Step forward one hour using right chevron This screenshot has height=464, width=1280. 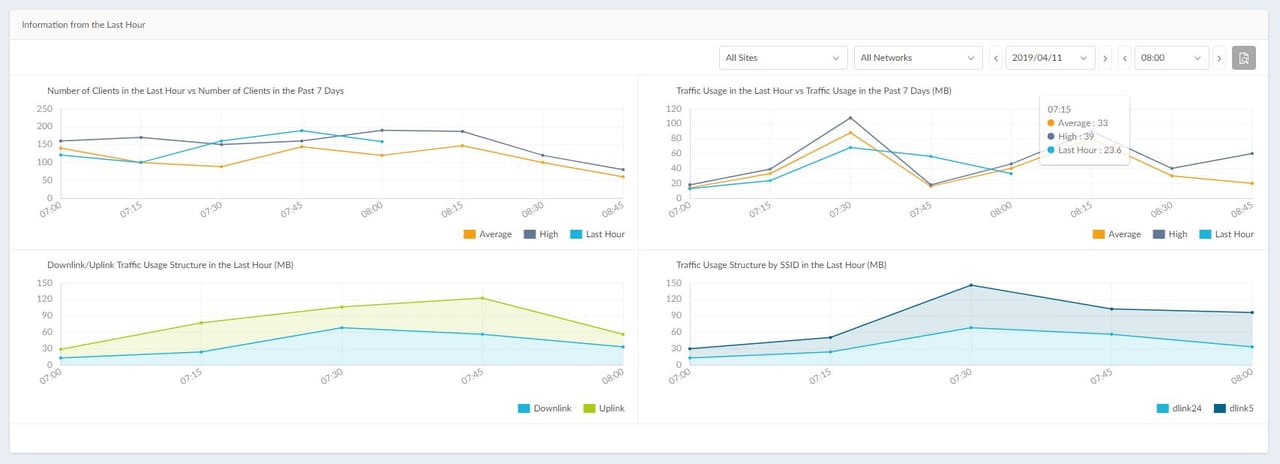pos(1219,58)
